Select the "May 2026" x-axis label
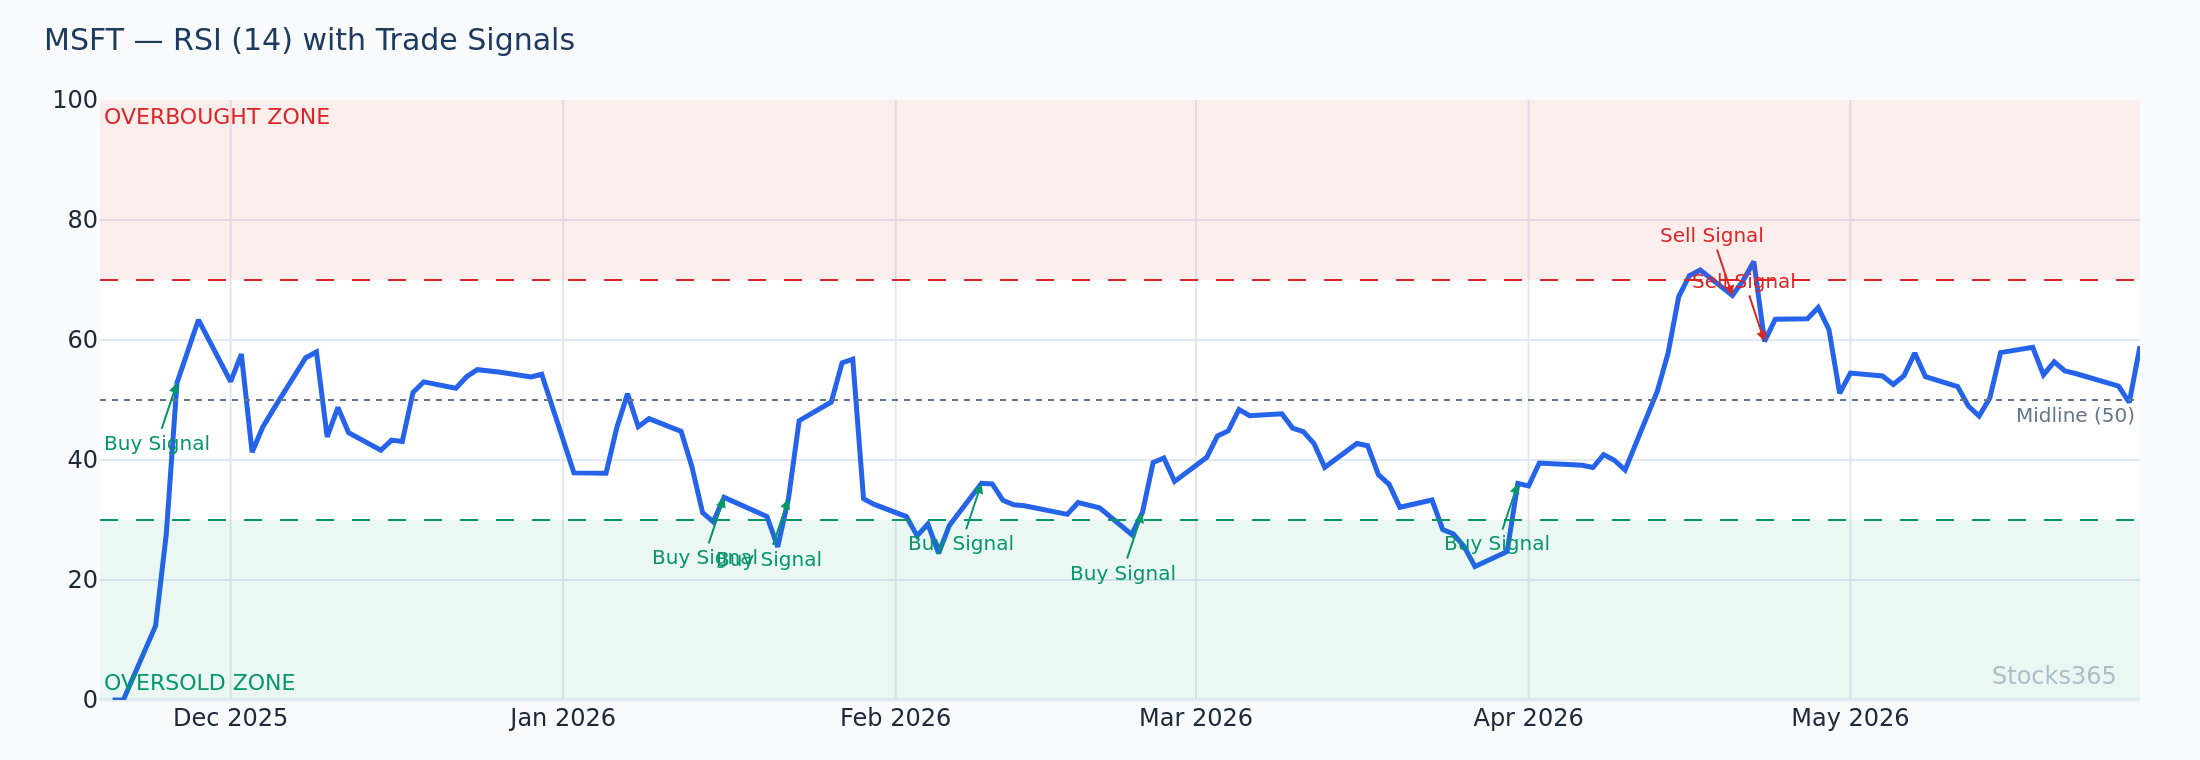This screenshot has width=2200, height=760. click(x=1850, y=718)
